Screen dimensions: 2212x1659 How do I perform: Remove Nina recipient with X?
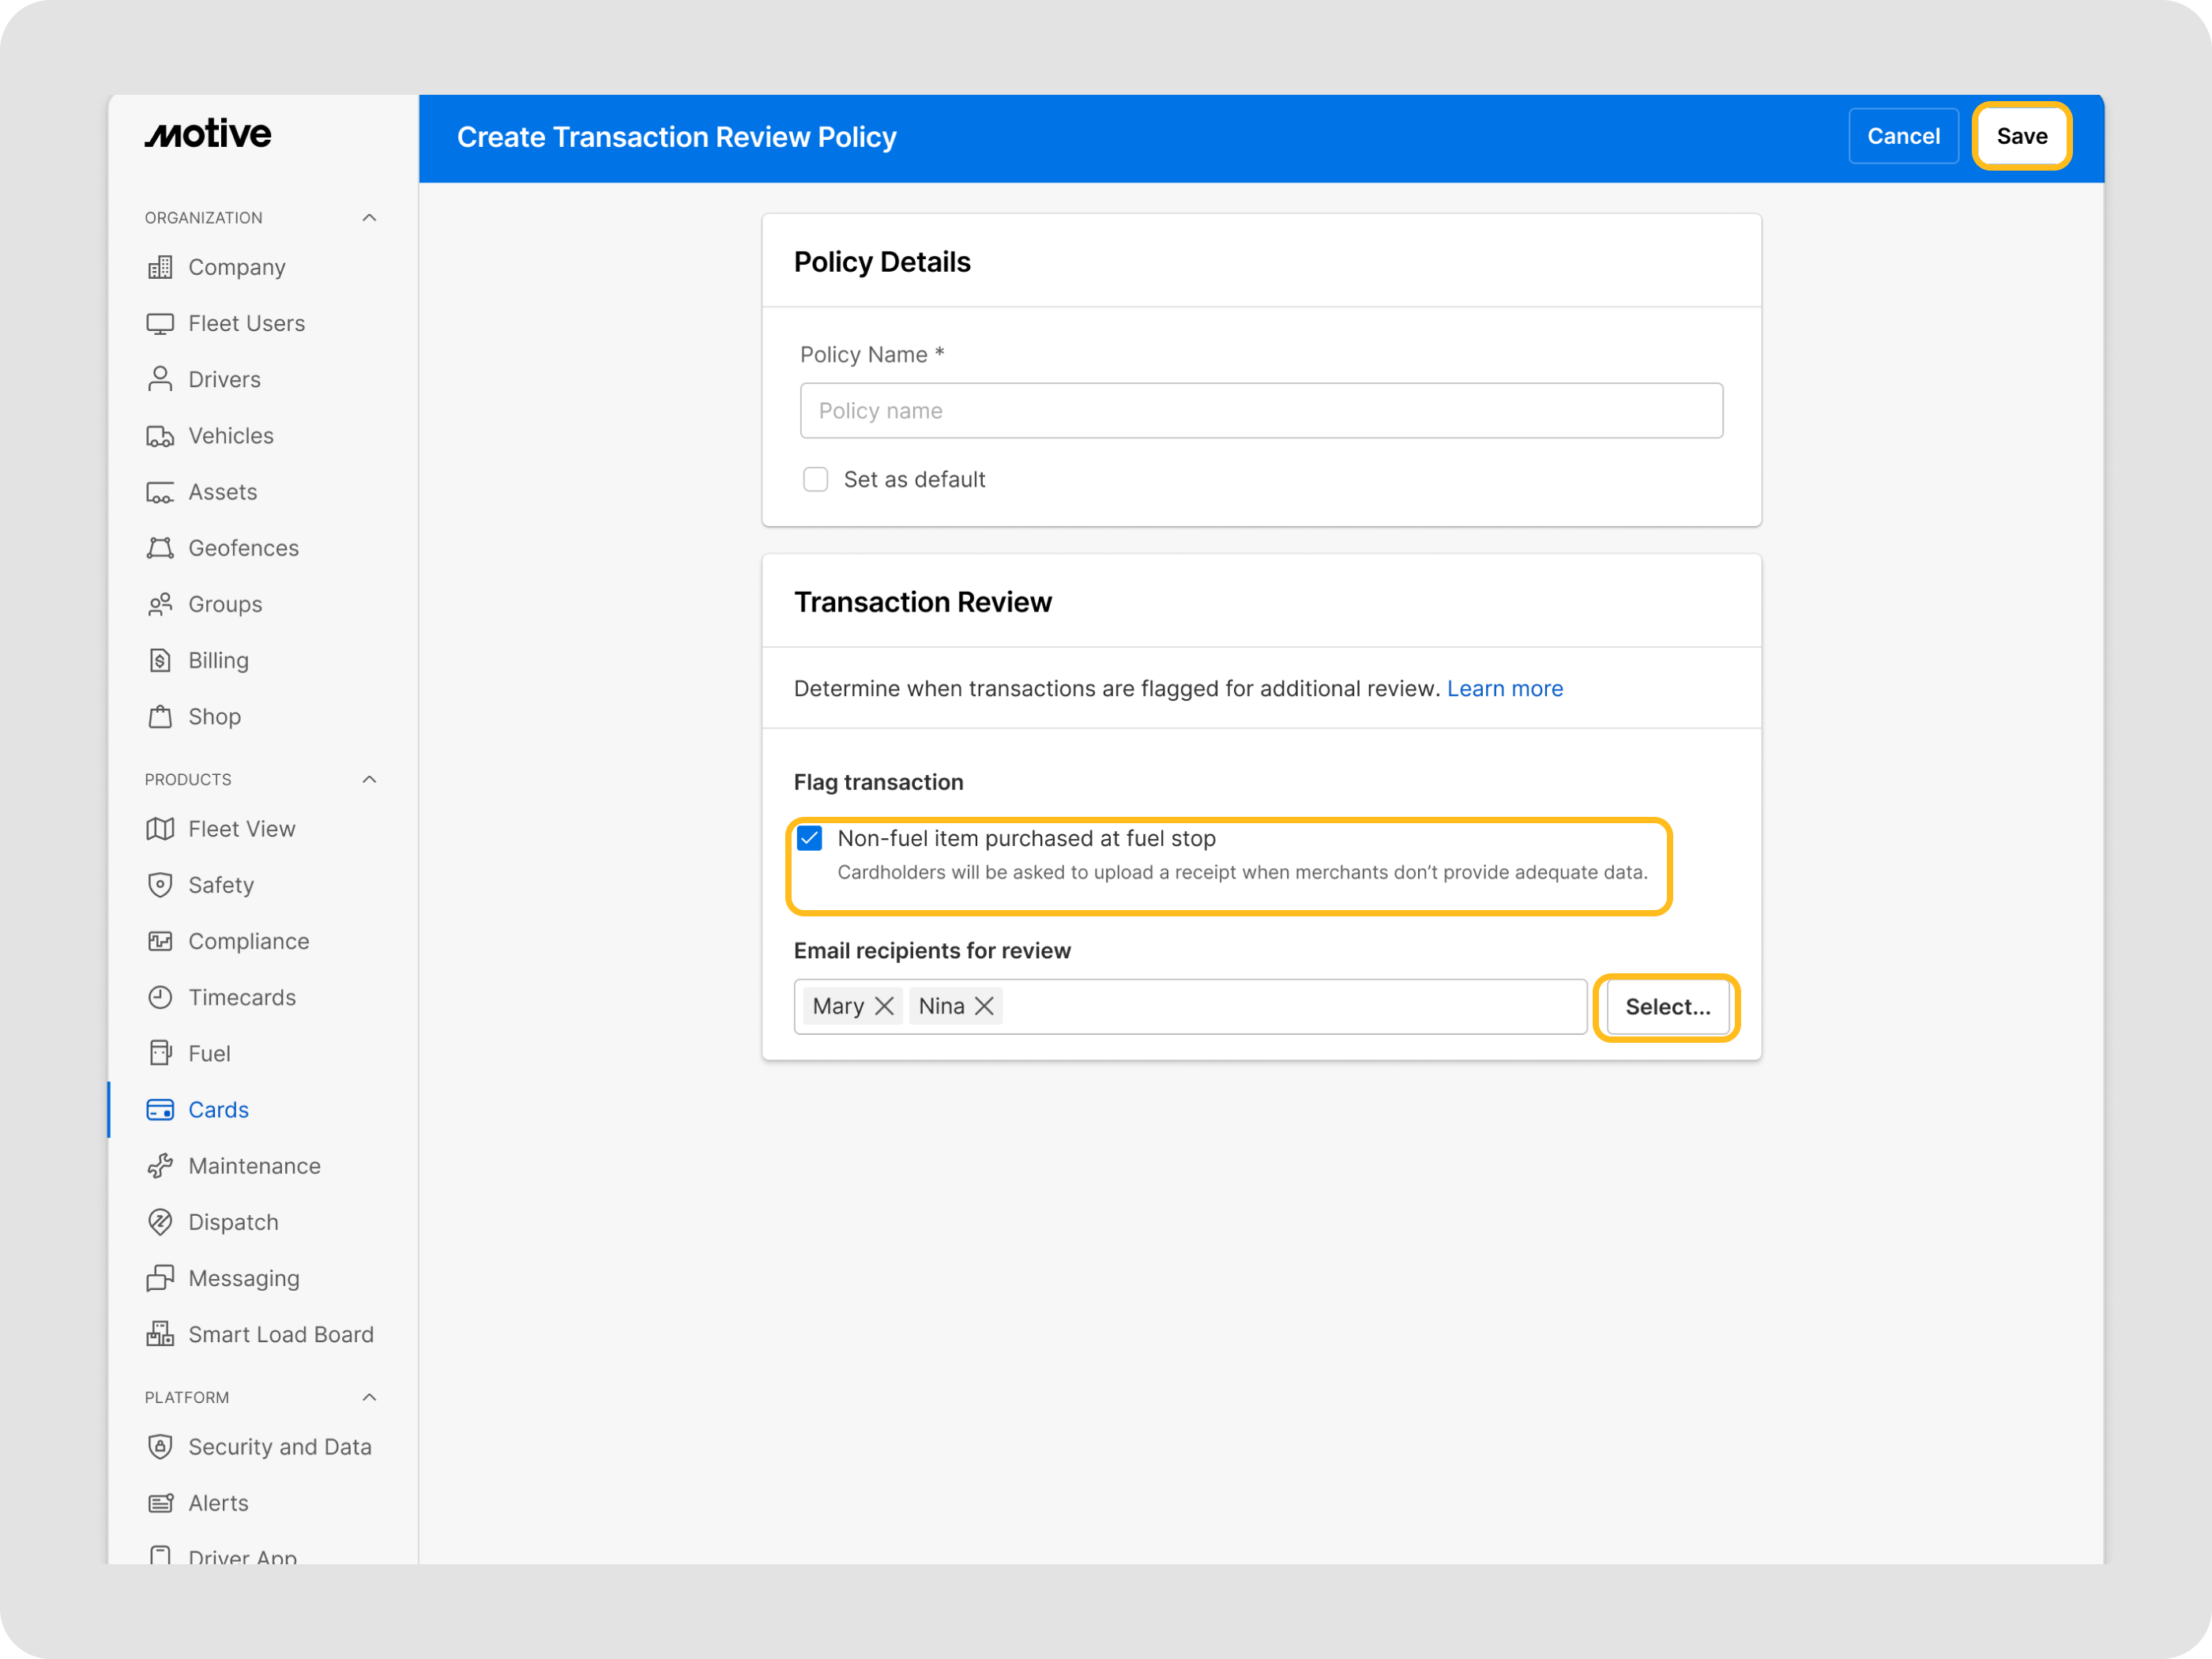pos(984,1006)
